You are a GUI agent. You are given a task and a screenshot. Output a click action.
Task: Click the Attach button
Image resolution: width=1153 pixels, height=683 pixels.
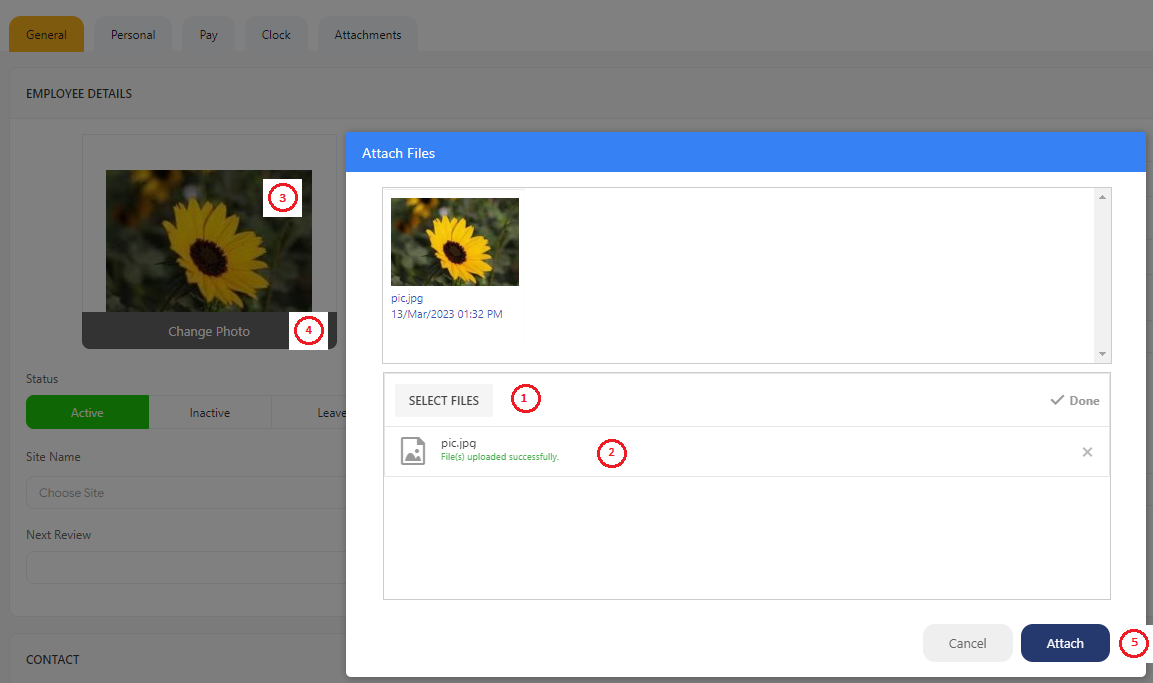click(1065, 643)
